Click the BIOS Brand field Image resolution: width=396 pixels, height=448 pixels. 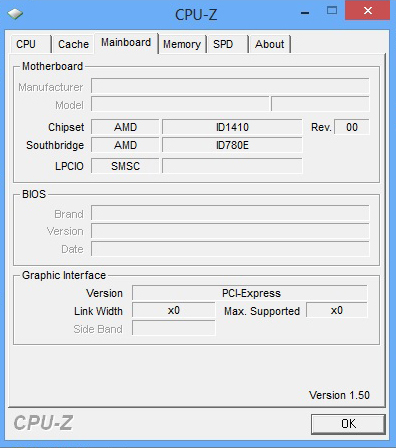click(230, 213)
